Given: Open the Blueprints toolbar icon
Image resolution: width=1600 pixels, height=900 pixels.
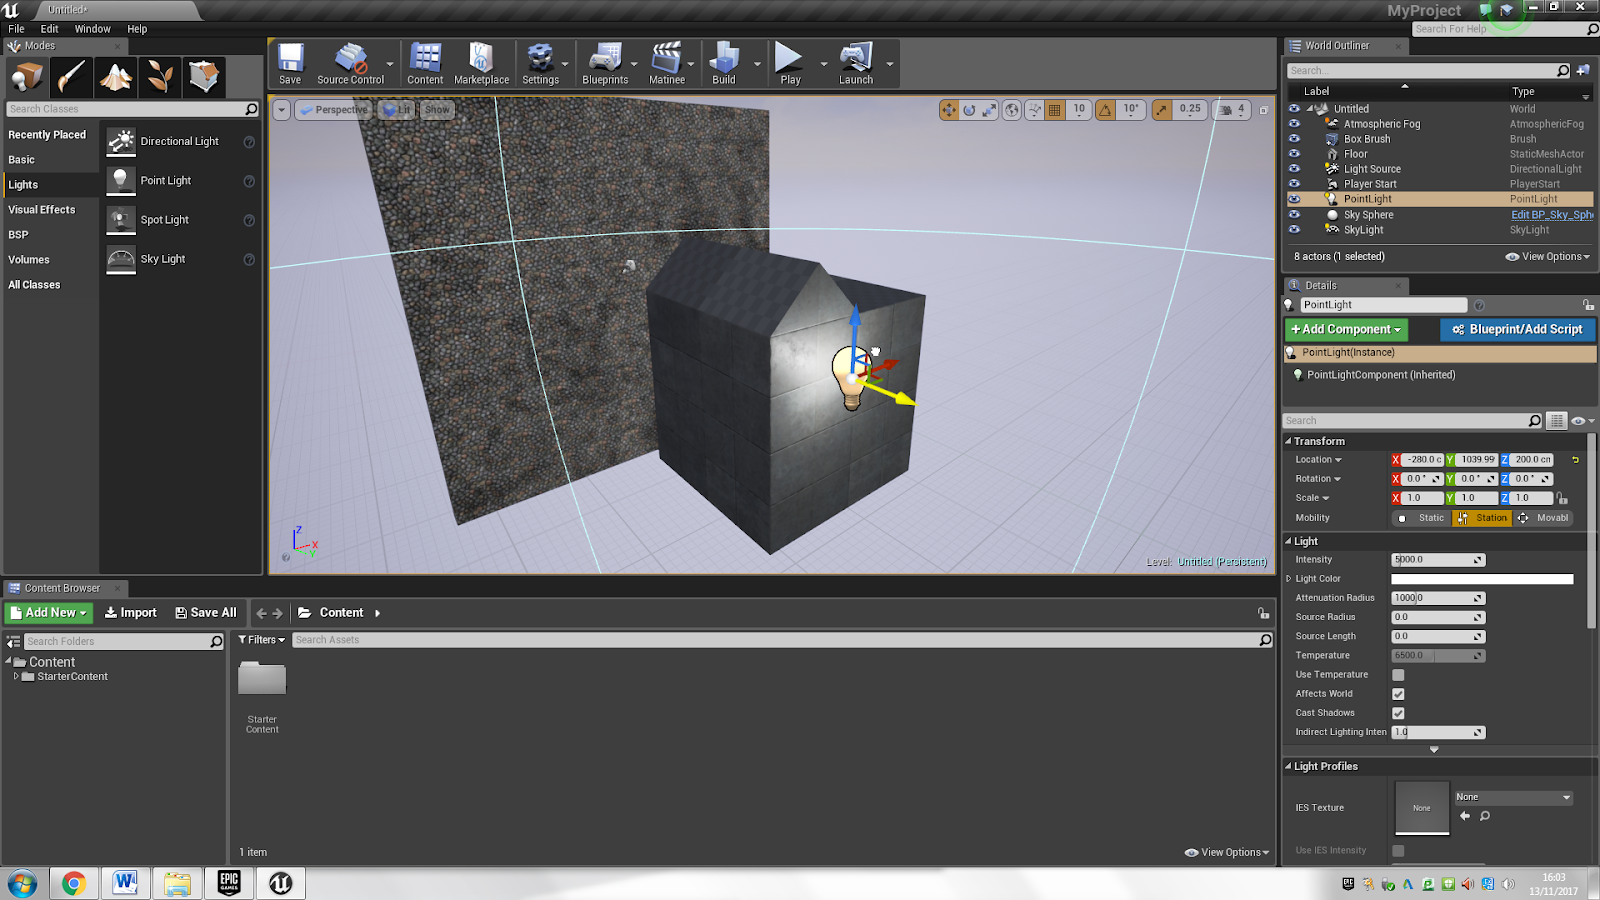Looking at the screenshot, I should 605,64.
